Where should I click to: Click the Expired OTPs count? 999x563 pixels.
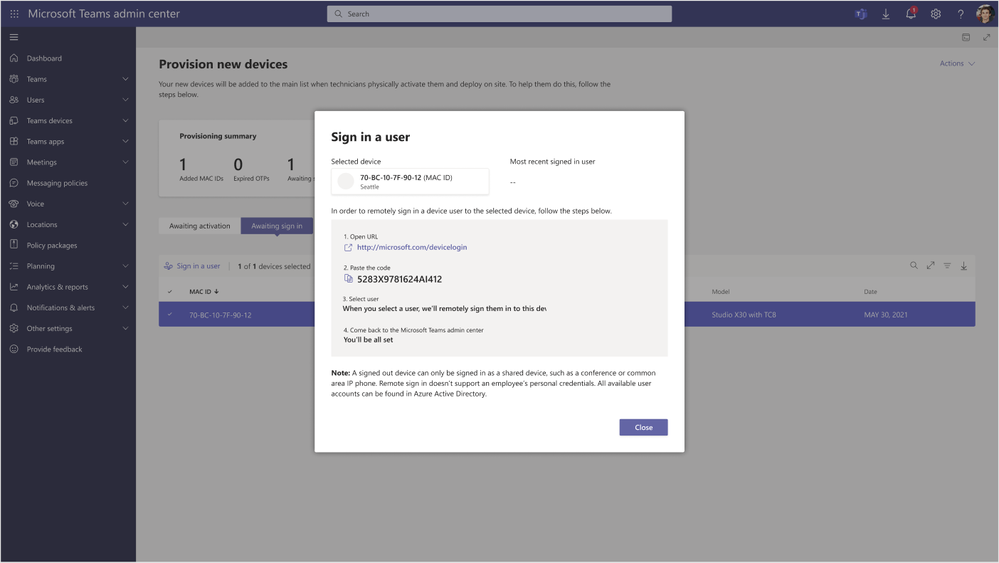pos(238,164)
